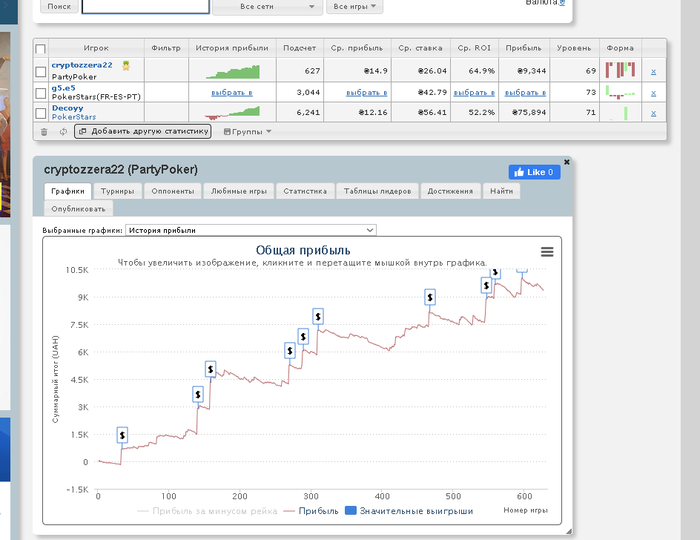Viewport: 700px width, 540px height.
Task: Click the $ marker near game 290
Action: [x=303, y=336]
